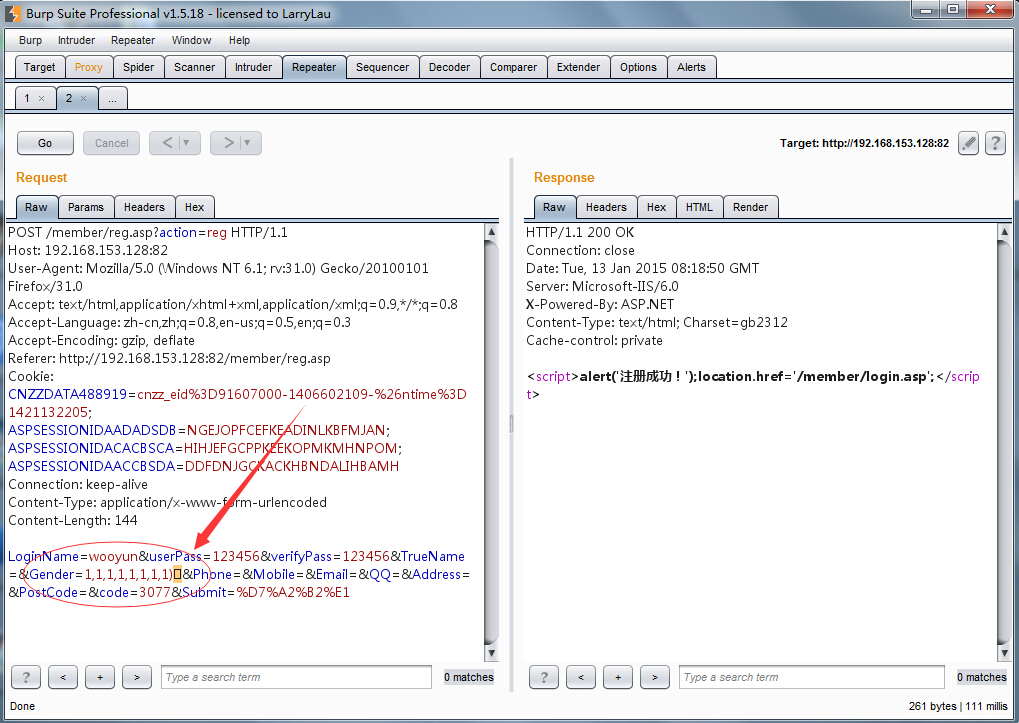Image resolution: width=1019 pixels, height=723 pixels.
Task: Open the Repeater menu in the menu bar
Action: coord(133,40)
